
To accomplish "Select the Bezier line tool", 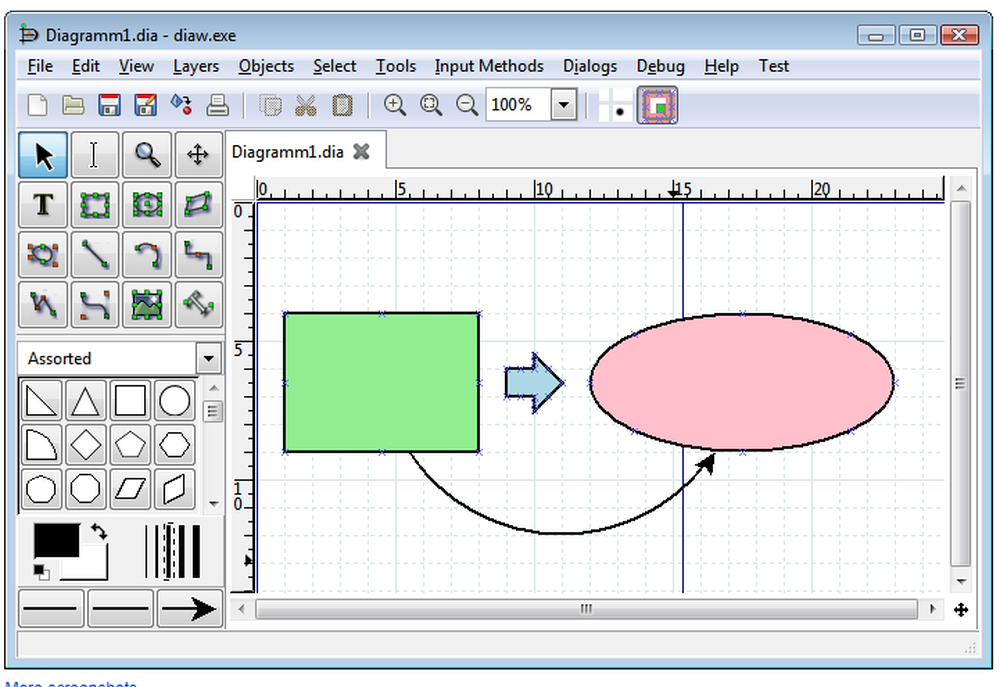I will [94, 304].
